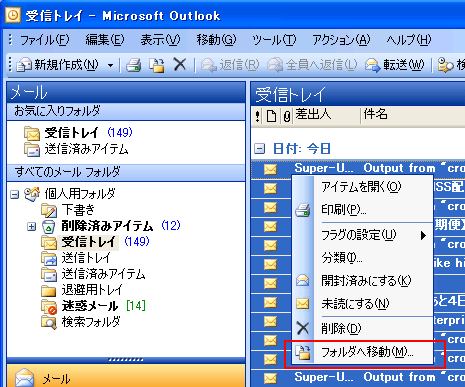The image size is (465, 387).
Task: Click the Outlook icon in the title bar
Action: pos(13,15)
